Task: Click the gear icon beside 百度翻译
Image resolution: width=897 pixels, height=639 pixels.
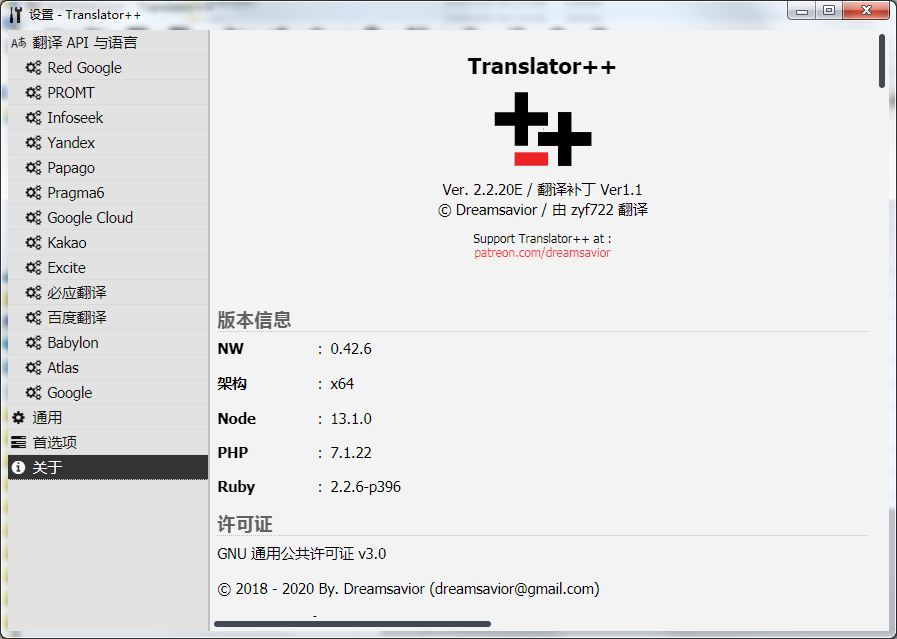Action: [x=33, y=317]
